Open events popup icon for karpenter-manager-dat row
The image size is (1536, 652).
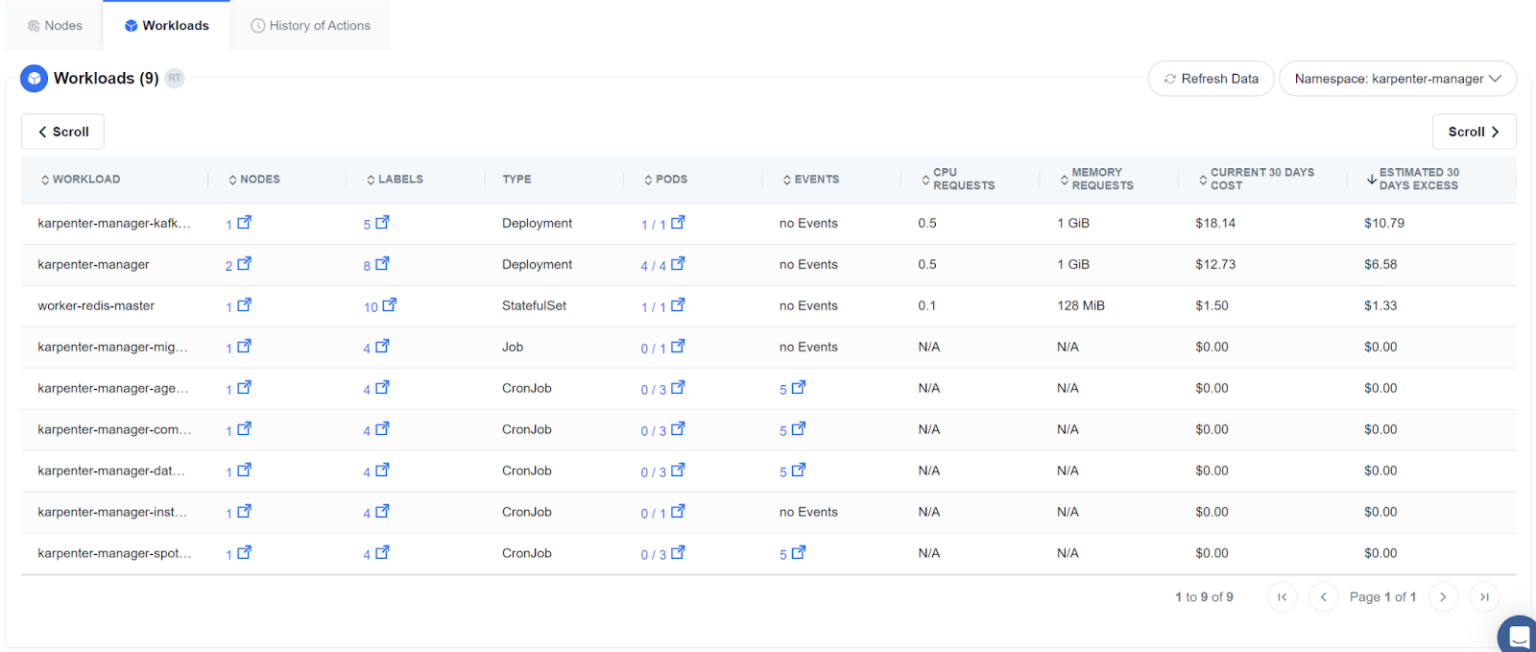798,470
